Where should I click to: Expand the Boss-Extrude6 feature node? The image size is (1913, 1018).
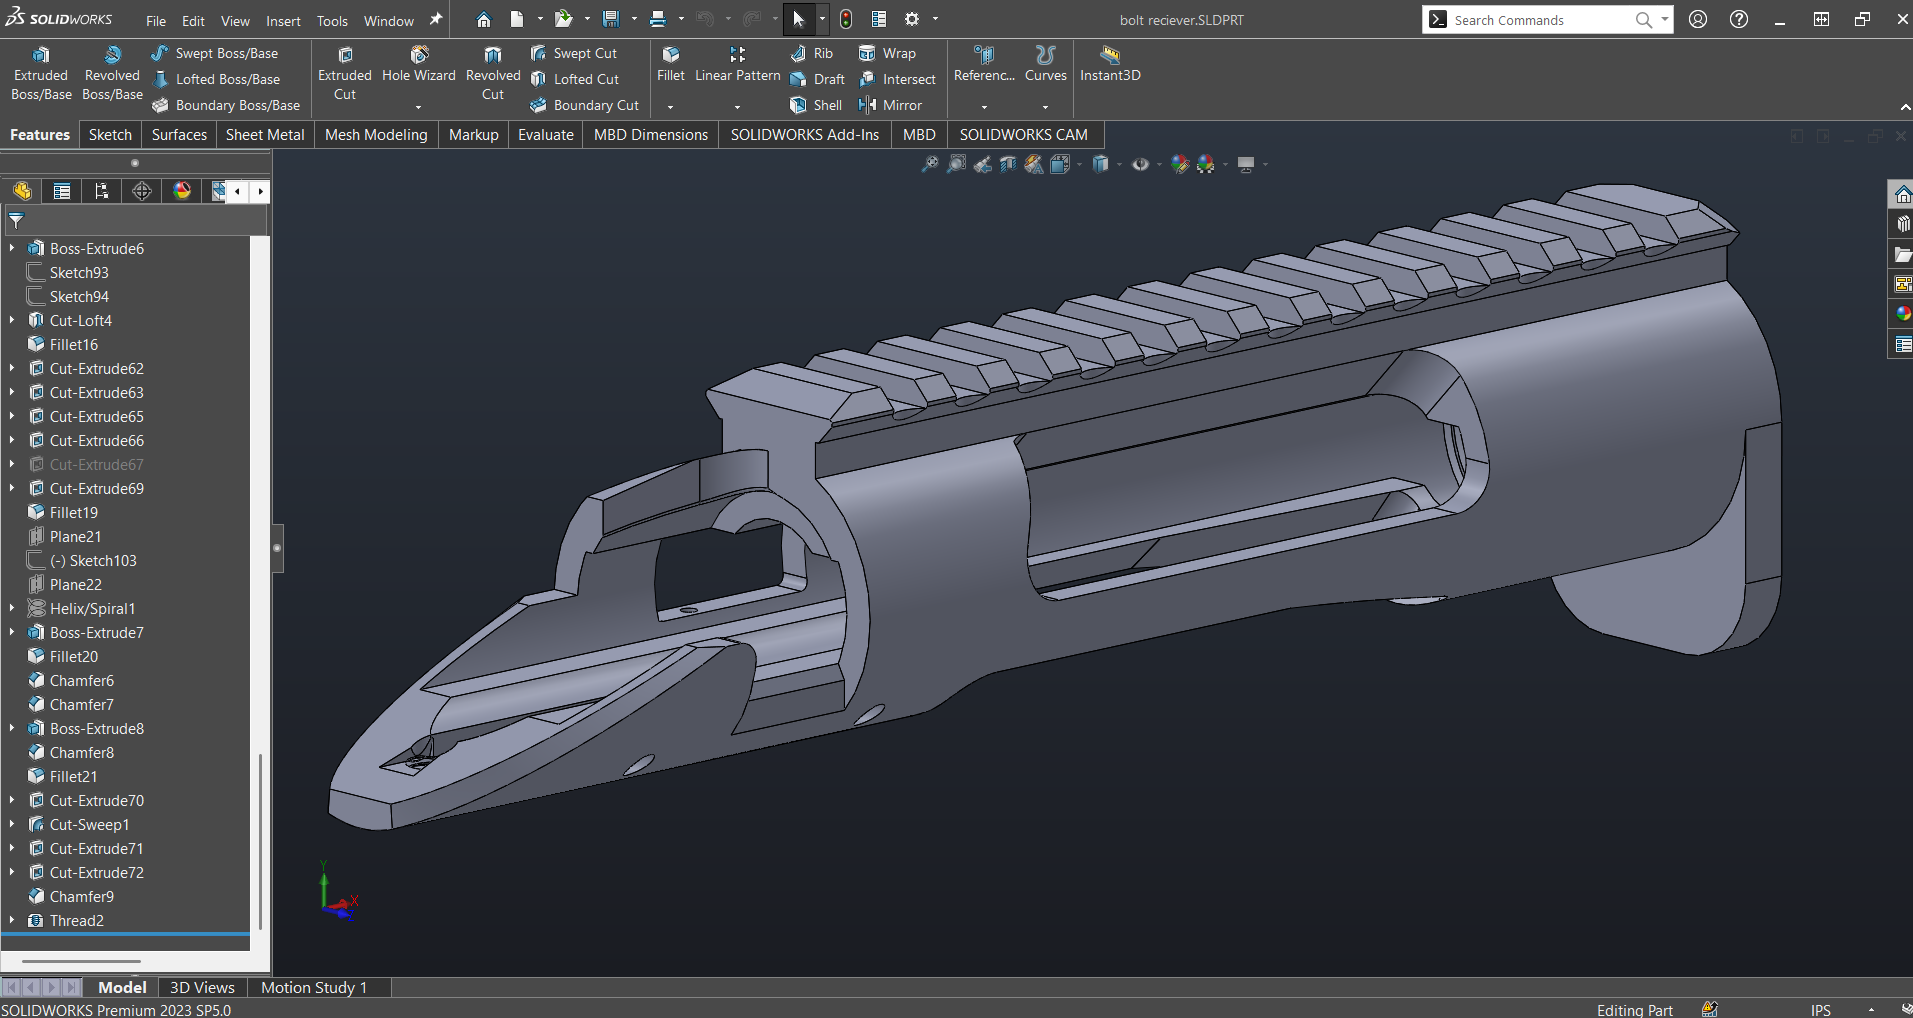12,249
